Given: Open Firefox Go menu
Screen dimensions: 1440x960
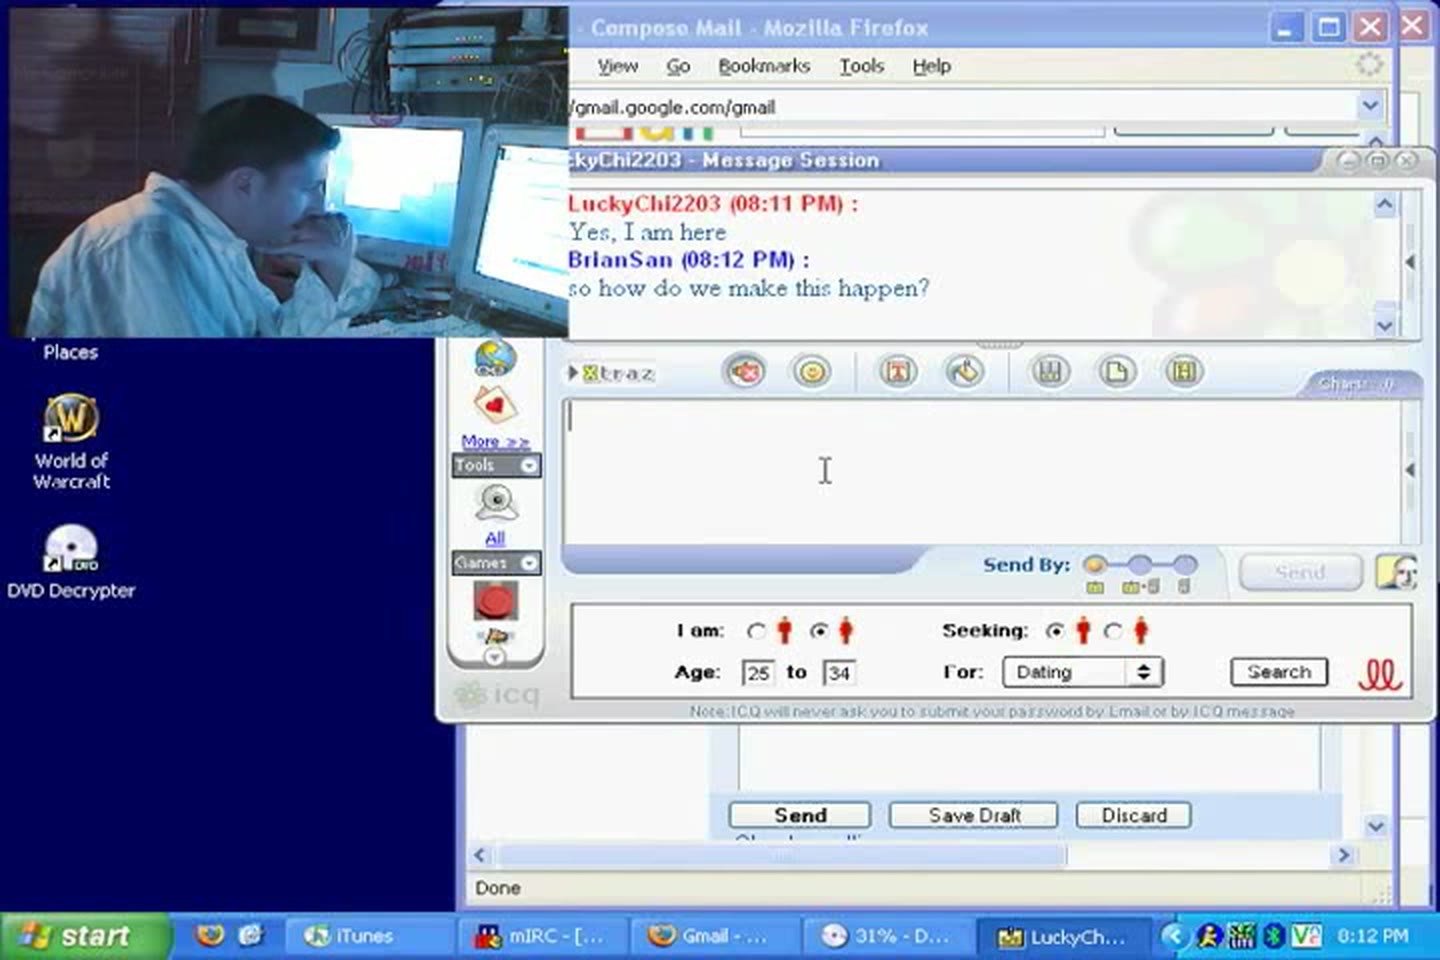Looking at the screenshot, I should point(678,66).
